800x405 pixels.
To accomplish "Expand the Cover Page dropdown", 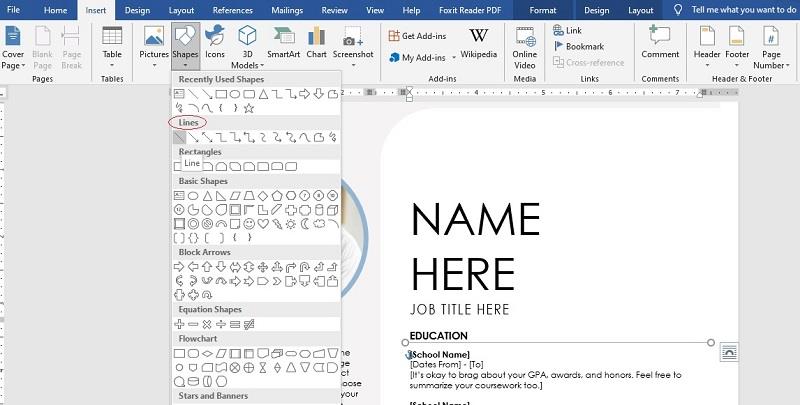I will pos(14,60).
